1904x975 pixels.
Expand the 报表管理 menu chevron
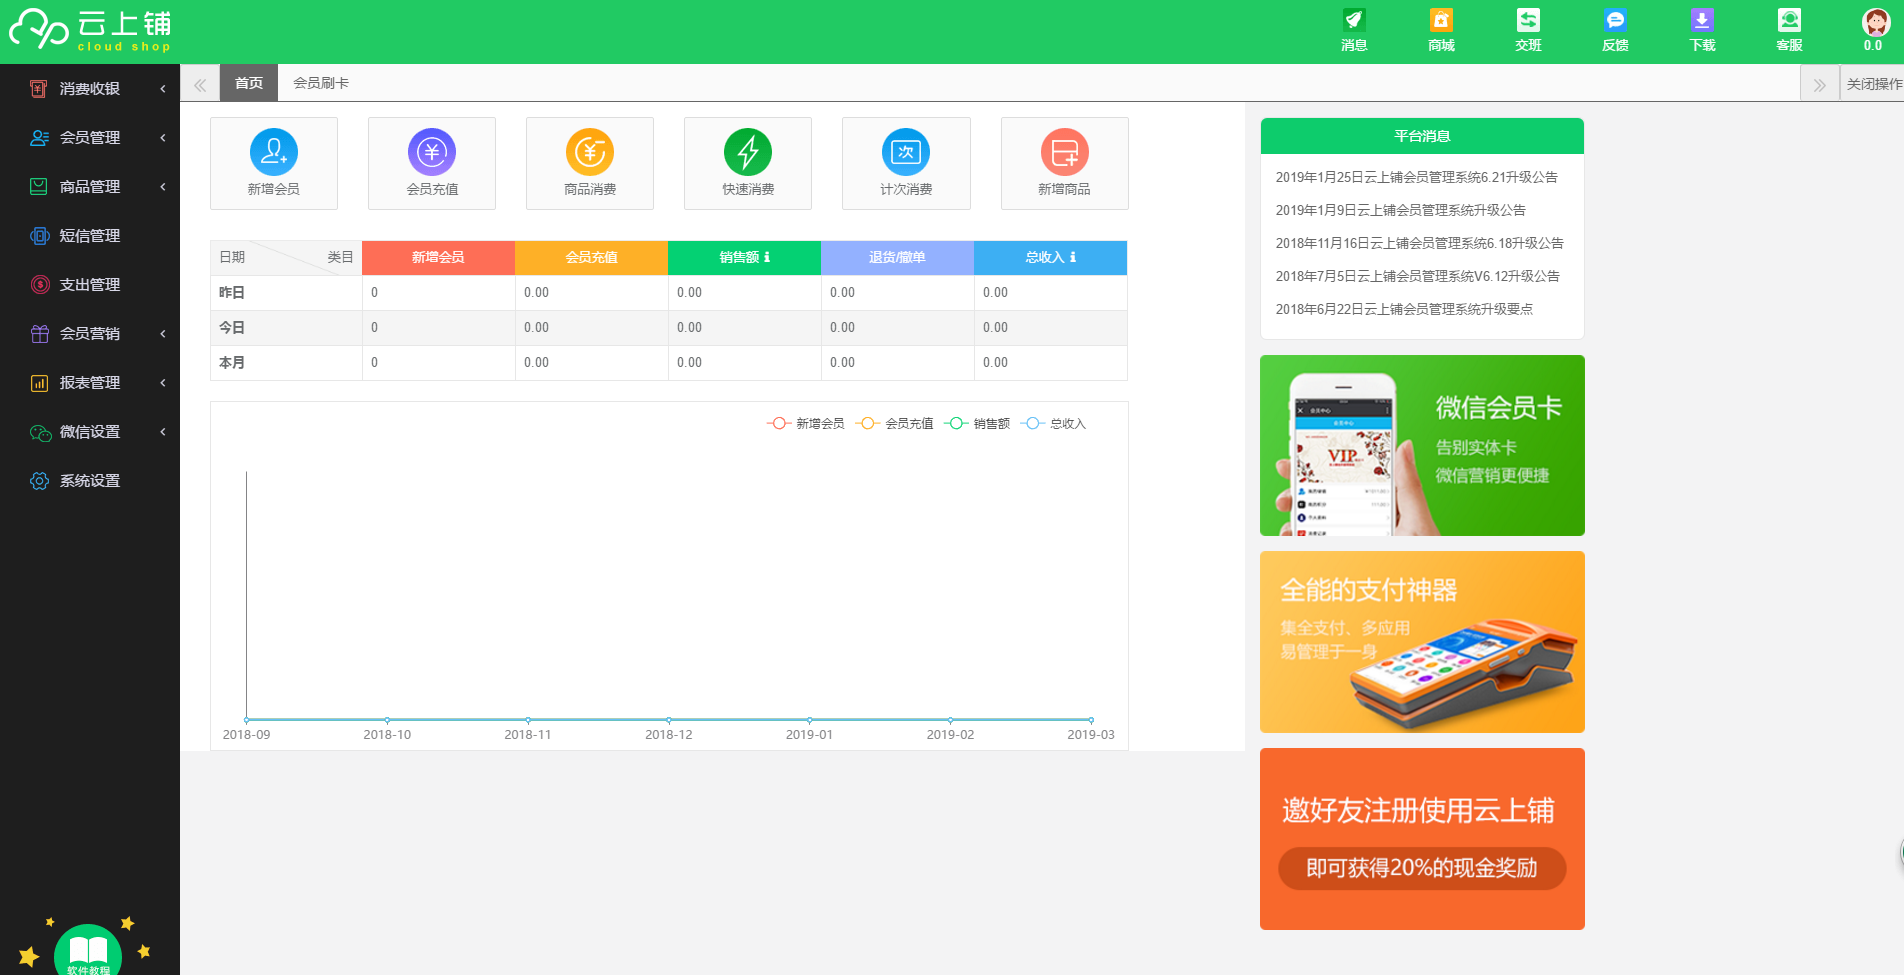click(x=163, y=382)
